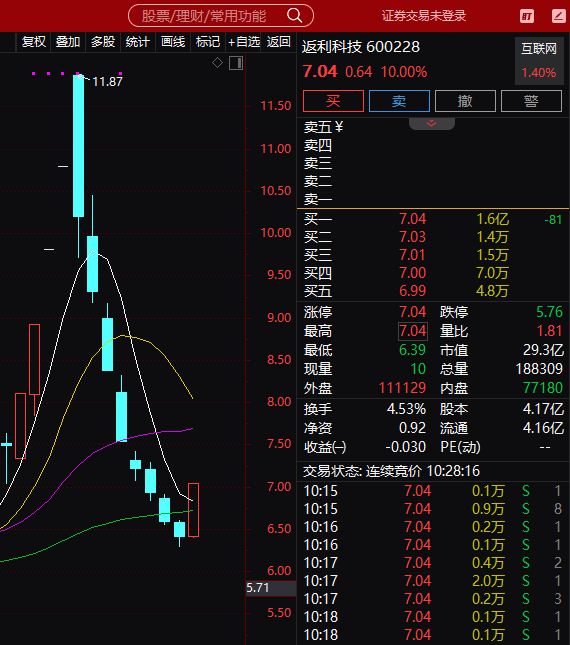Image resolution: width=570 pixels, height=645 pixels.
Task: Select the 买五 price 6.99
Action: [x=412, y=291]
